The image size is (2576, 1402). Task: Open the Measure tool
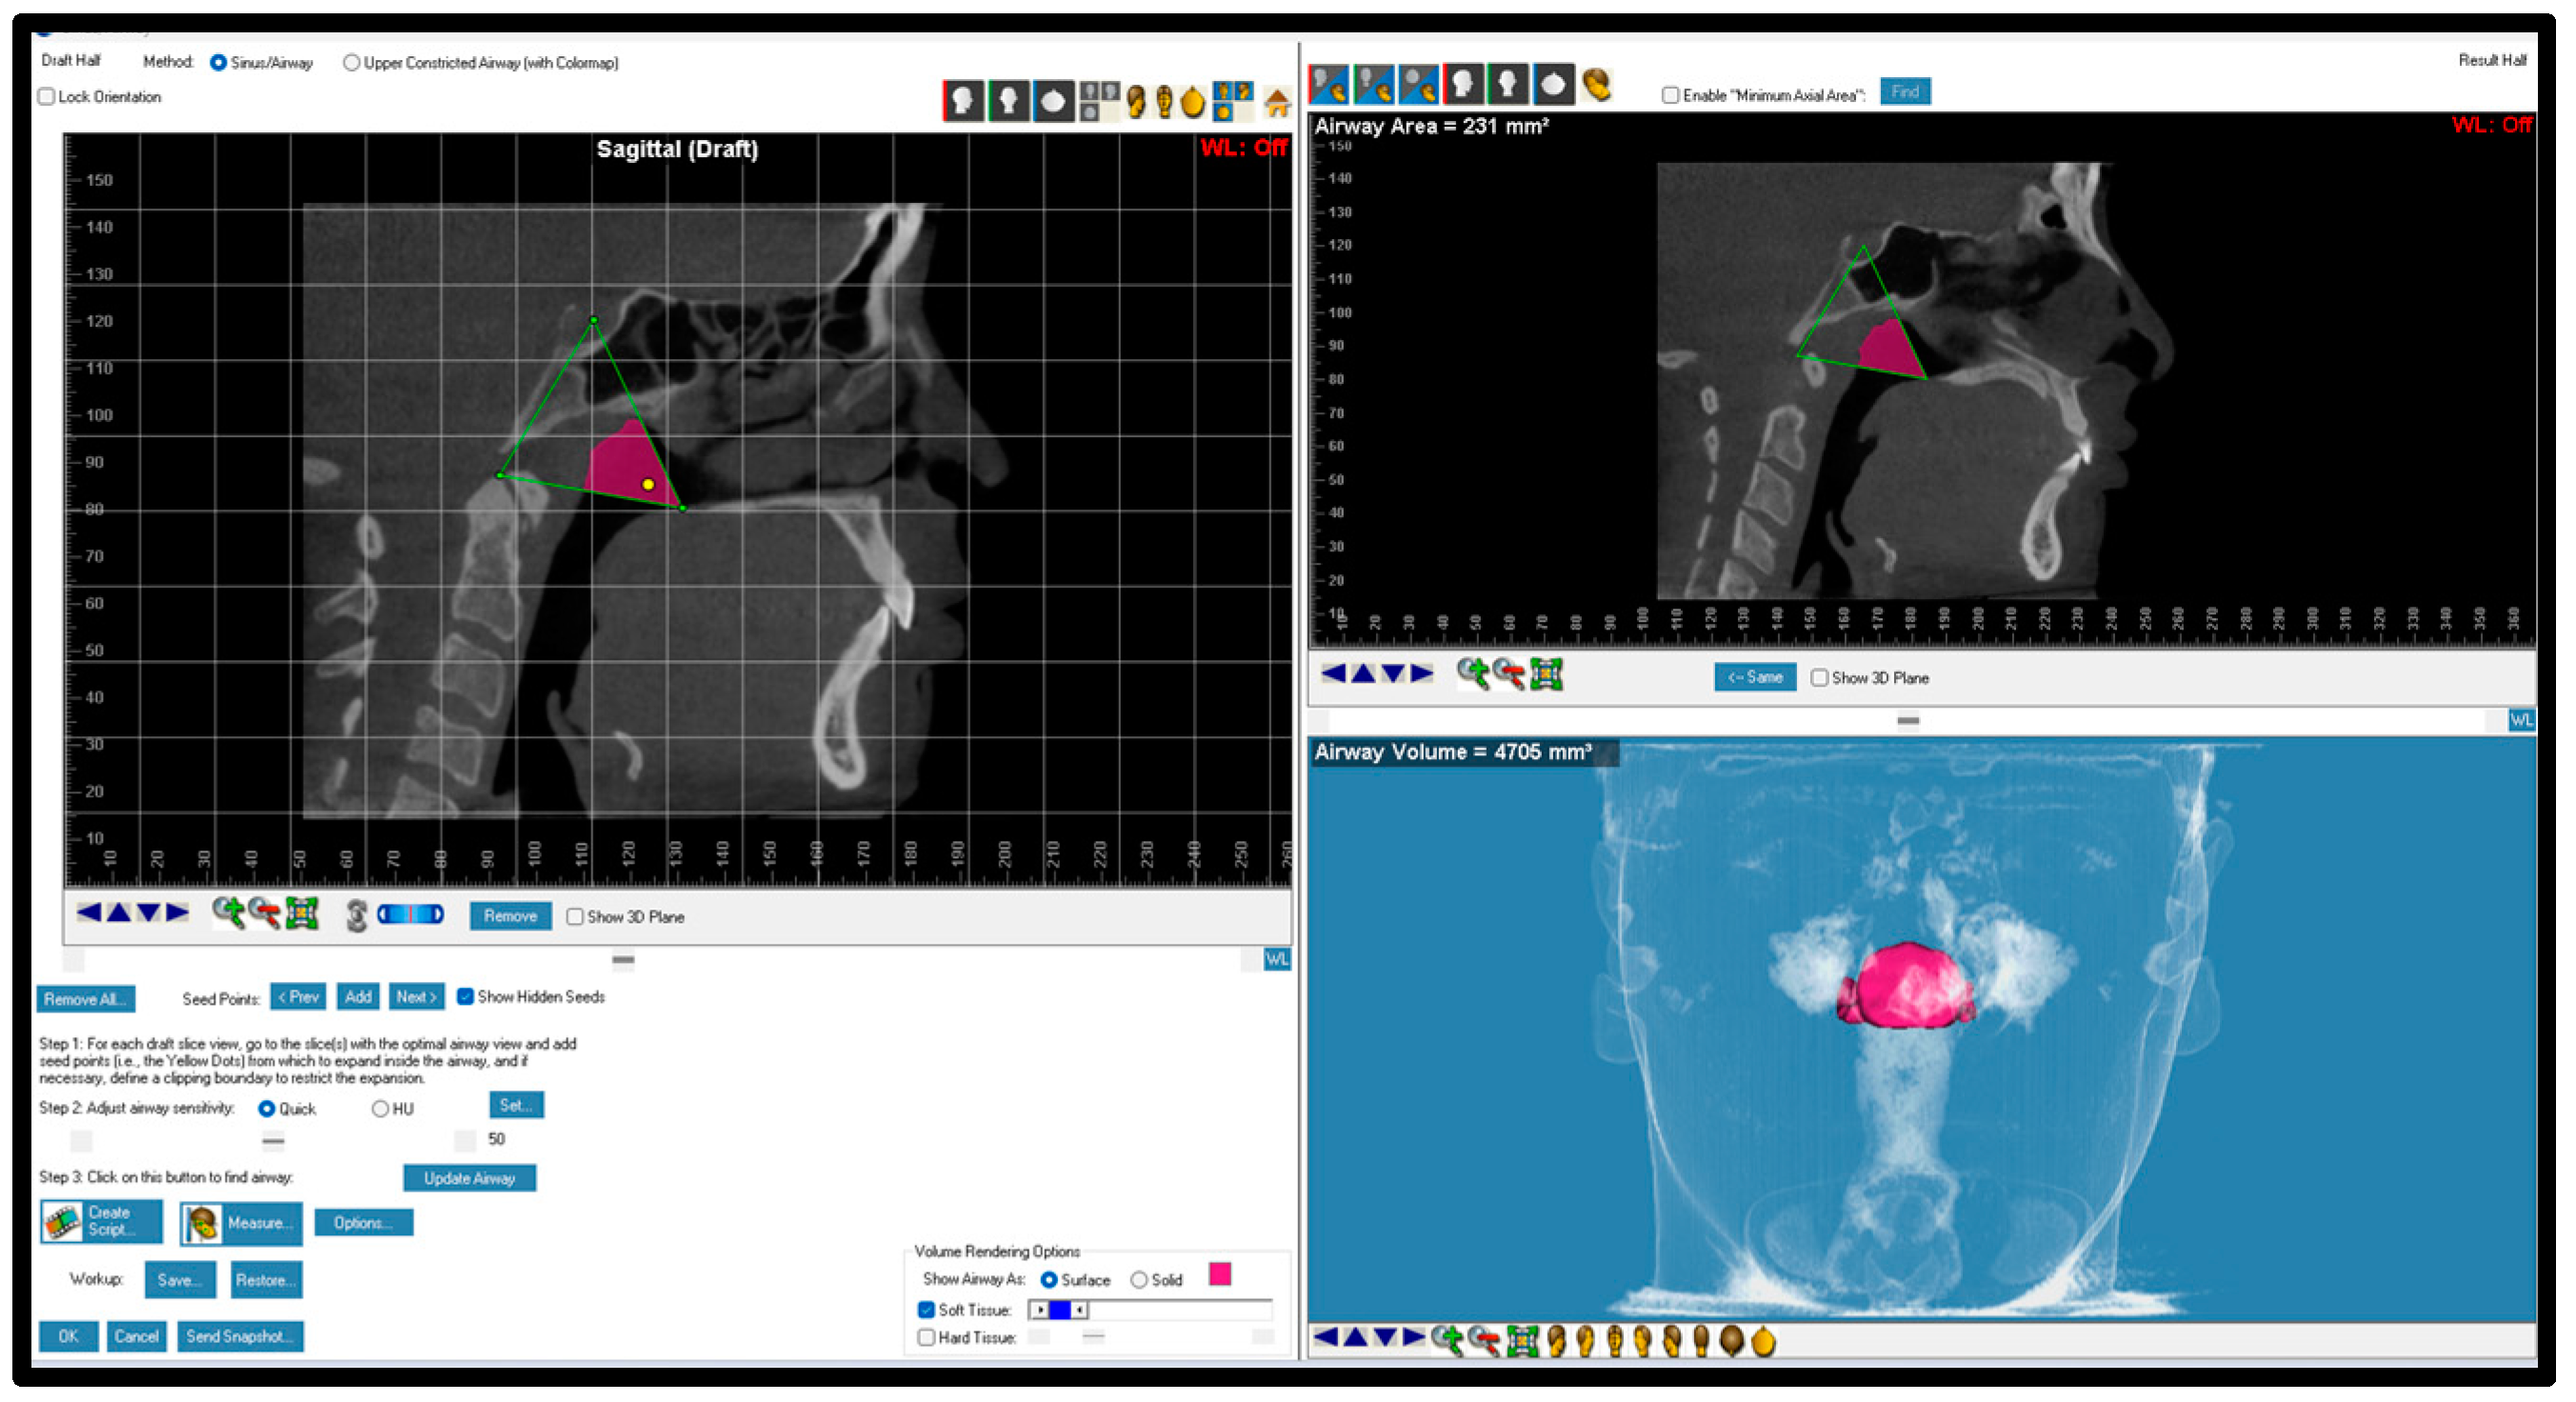(240, 1223)
